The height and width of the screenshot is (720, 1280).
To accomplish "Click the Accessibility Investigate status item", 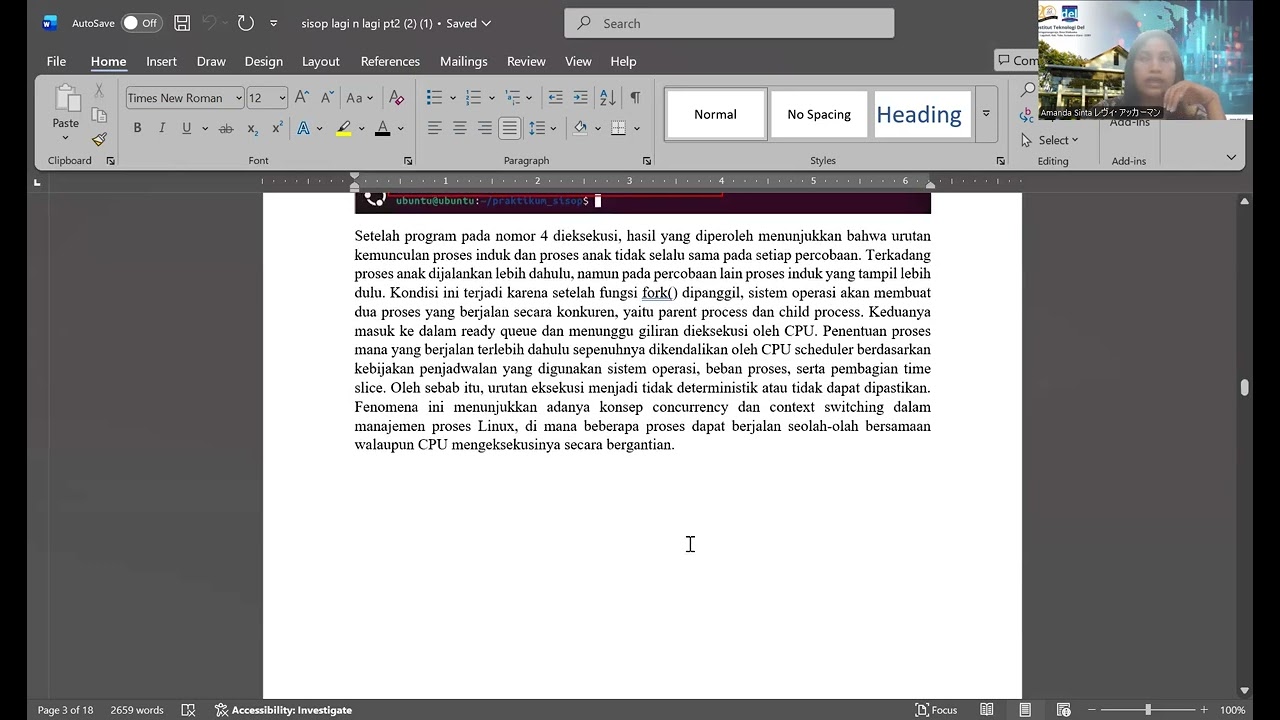I will (x=283, y=710).
